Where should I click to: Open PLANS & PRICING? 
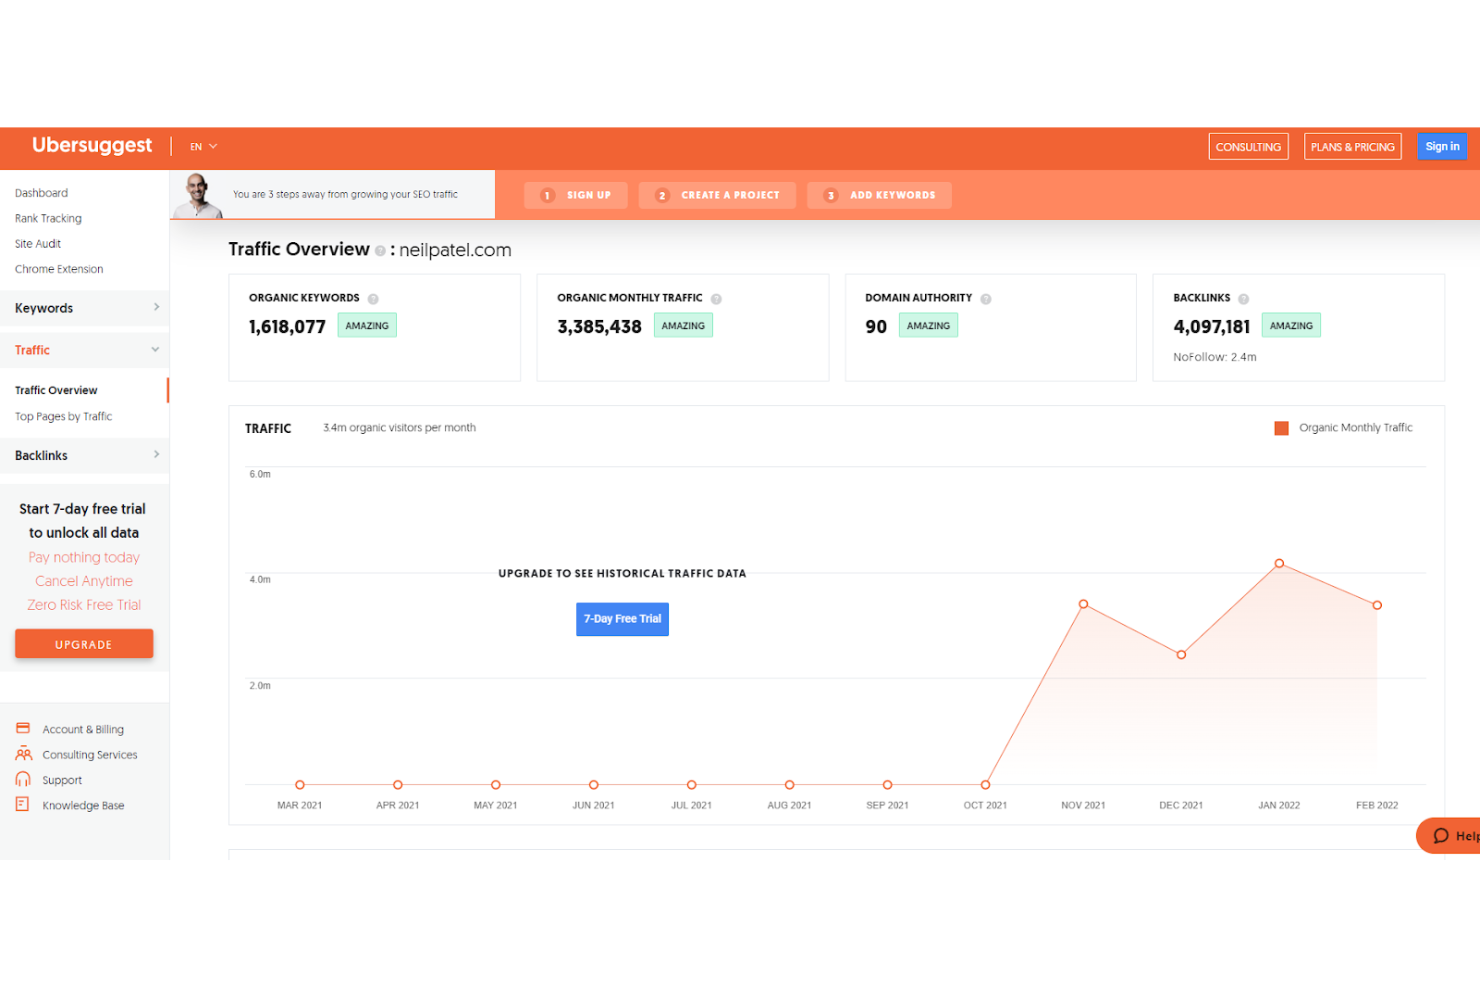pos(1352,147)
